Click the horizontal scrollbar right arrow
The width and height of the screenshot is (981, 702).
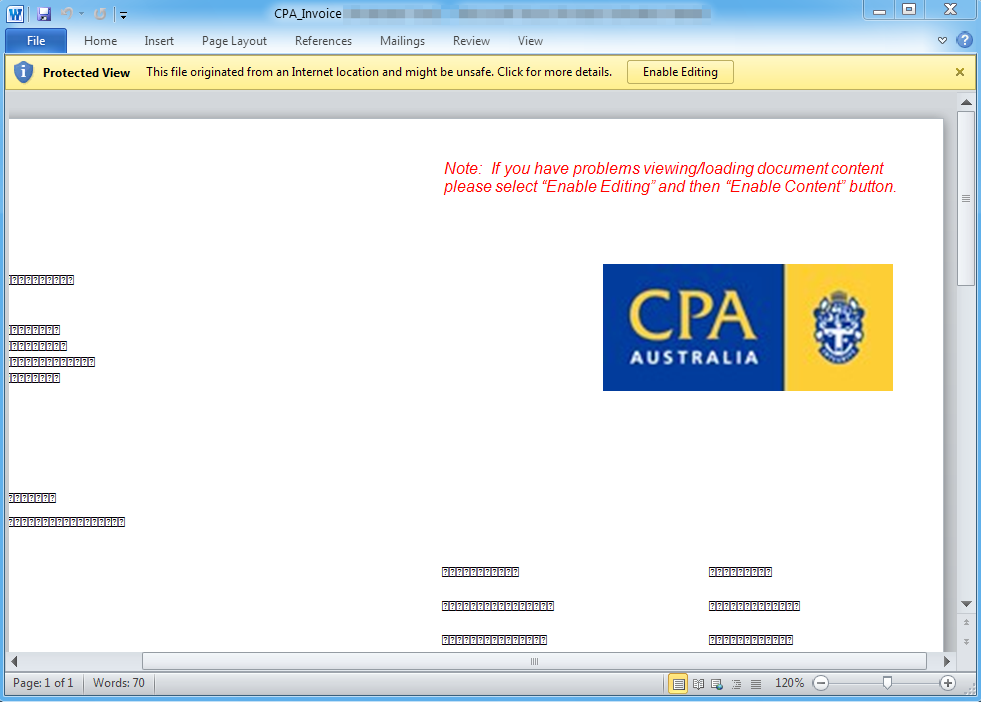pyautogui.click(x=947, y=661)
